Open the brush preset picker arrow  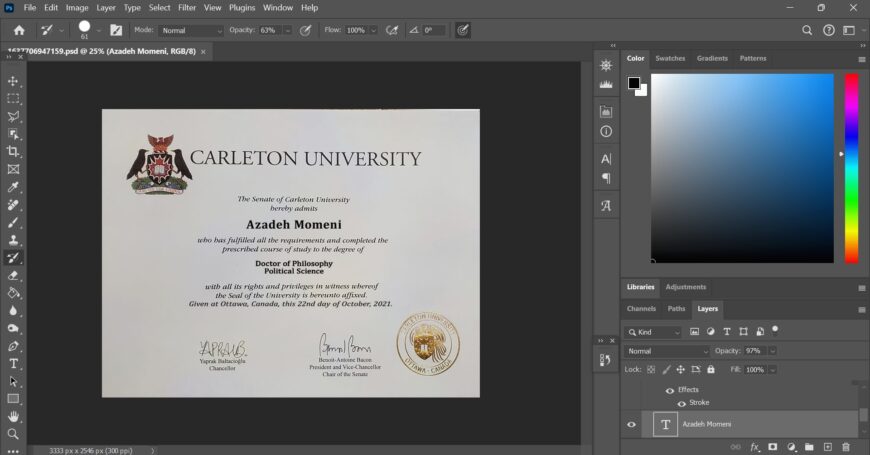(98, 31)
